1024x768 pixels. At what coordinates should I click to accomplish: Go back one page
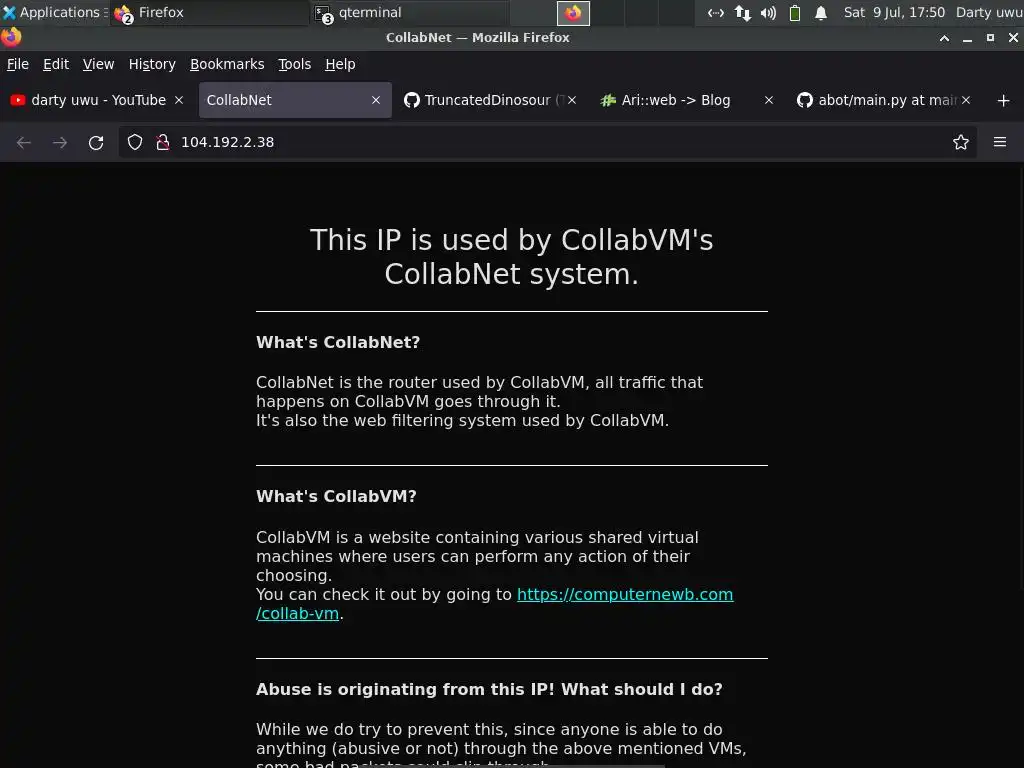point(24,142)
